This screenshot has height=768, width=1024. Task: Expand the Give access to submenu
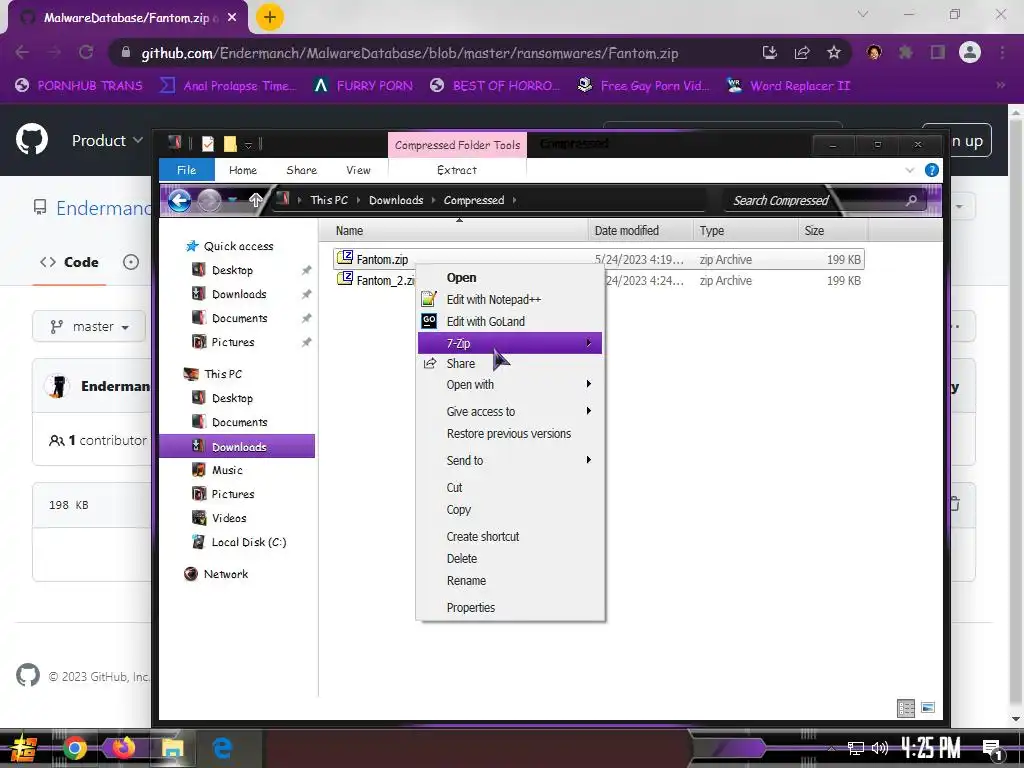509,411
